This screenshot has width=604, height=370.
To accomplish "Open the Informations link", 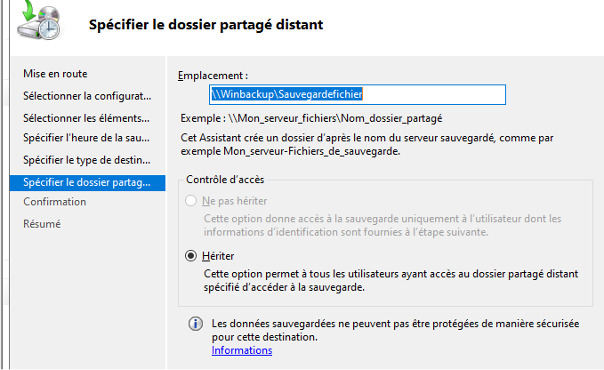I will [242, 350].
